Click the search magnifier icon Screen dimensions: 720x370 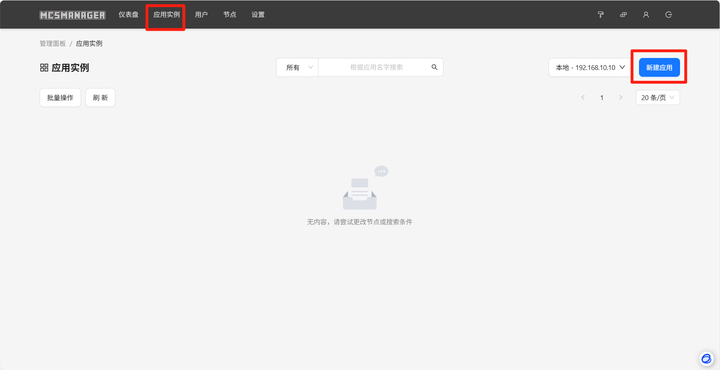click(x=434, y=67)
